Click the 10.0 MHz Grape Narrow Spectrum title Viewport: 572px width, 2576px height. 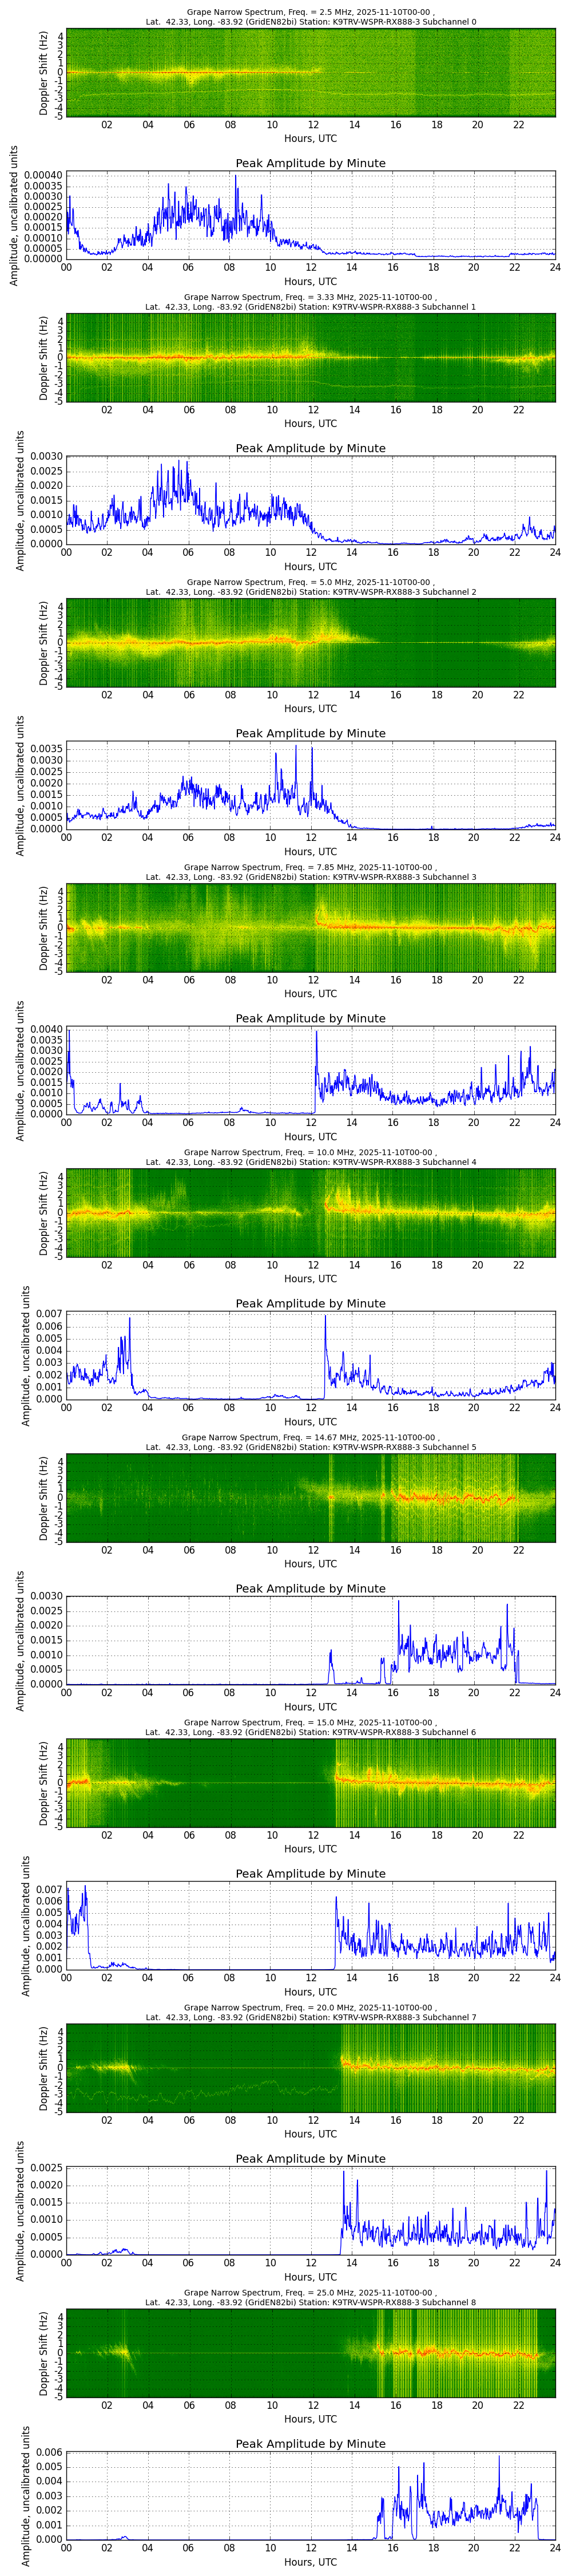(311, 1152)
